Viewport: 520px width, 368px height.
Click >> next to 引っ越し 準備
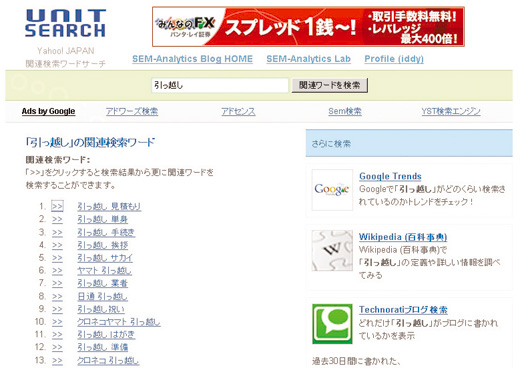coord(57,347)
